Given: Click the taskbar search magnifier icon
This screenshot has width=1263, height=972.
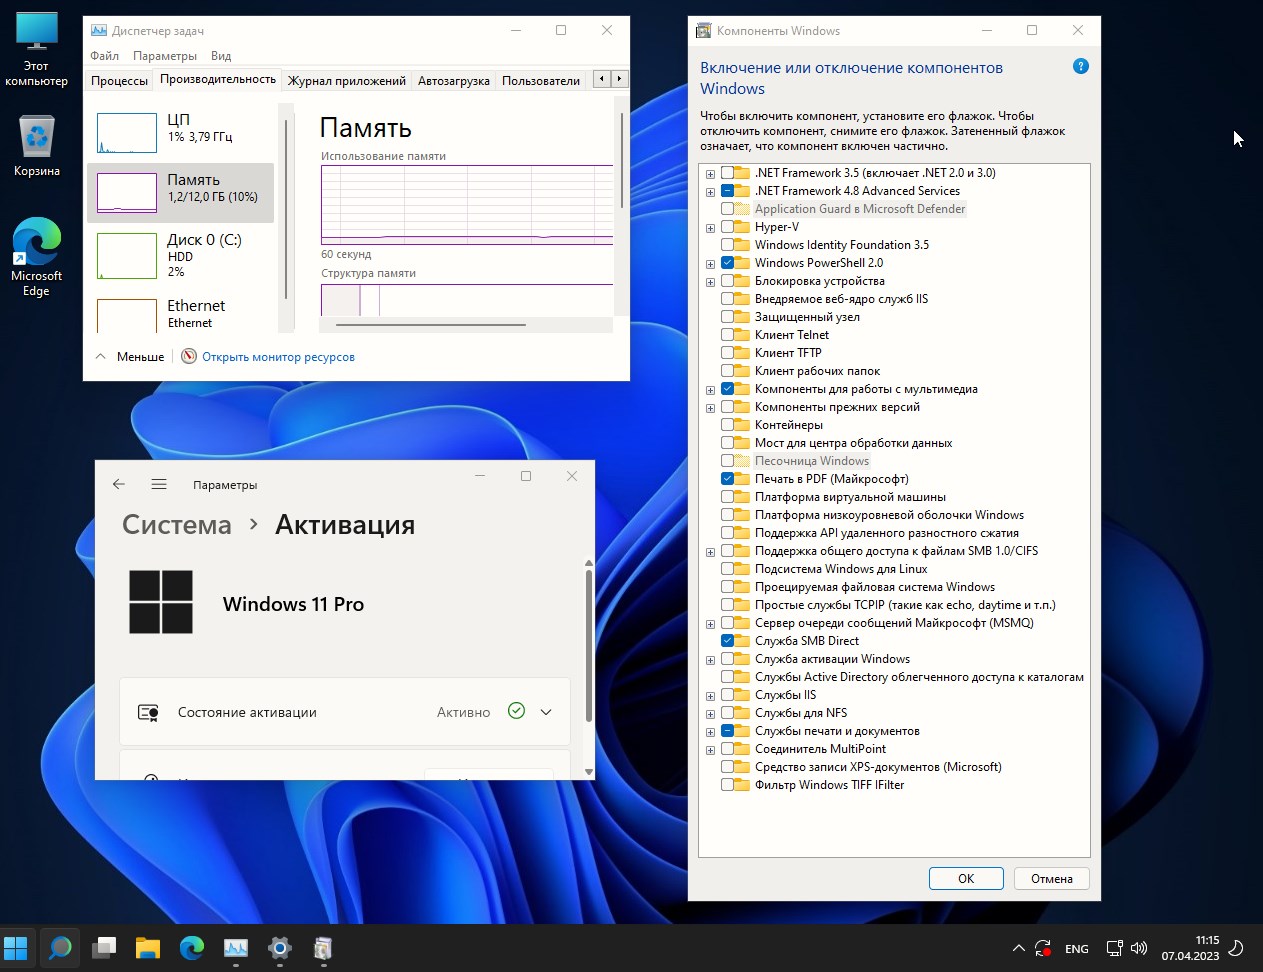Looking at the screenshot, I should pos(60,948).
